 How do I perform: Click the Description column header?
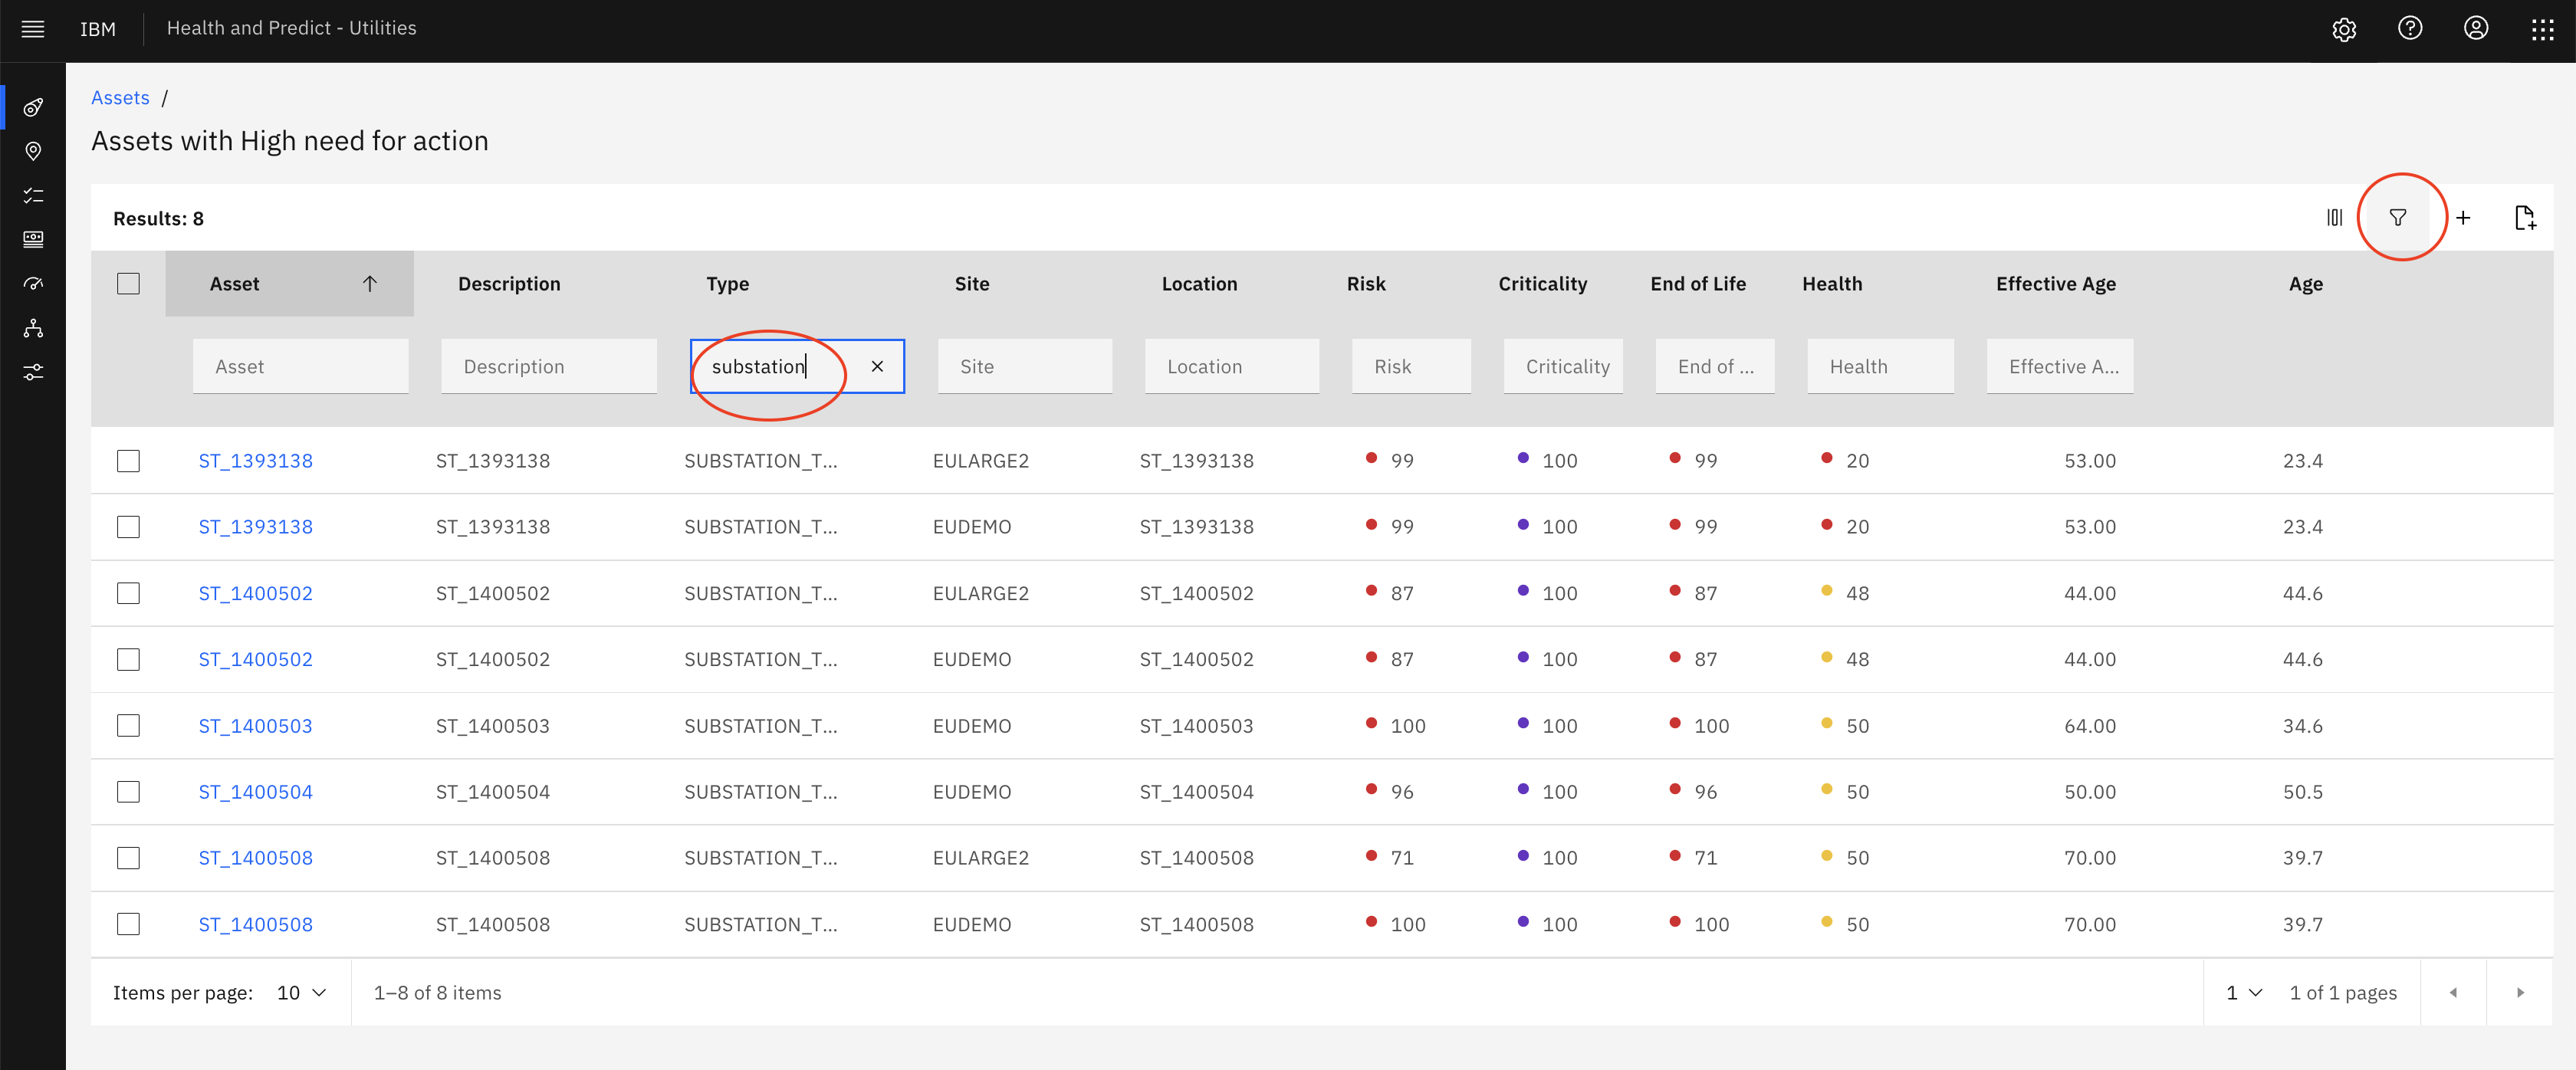509,284
